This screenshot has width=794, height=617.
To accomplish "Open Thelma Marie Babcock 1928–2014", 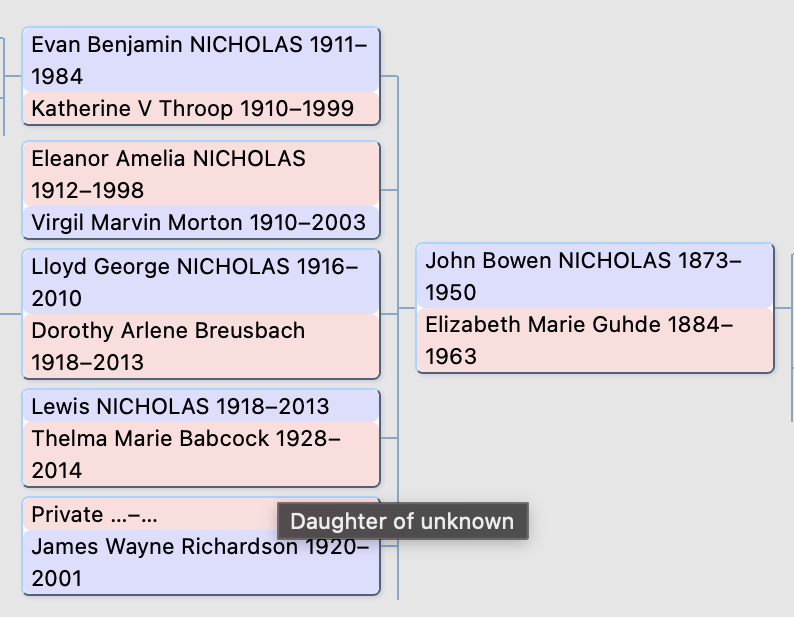I will (x=200, y=454).
